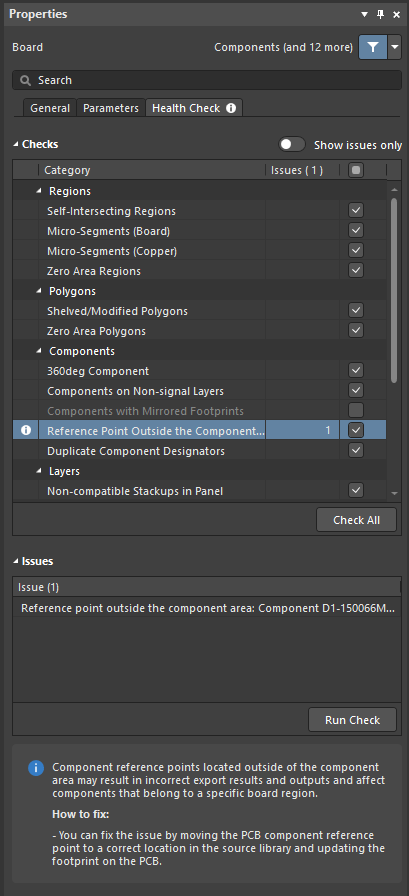Click the search magnifier icon
Viewport: 409px width, 896px height.
tap(25, 81)
